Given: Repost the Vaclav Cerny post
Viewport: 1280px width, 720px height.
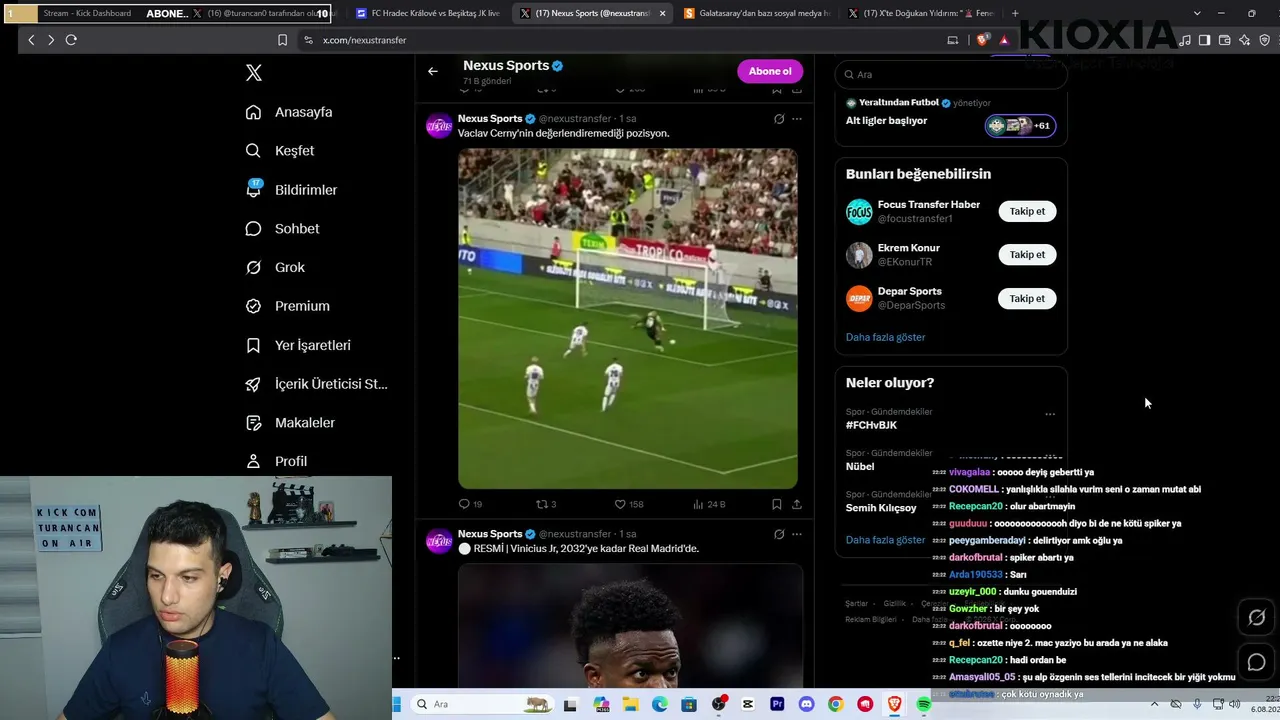Looking at the screenshot, I should 546,505.
